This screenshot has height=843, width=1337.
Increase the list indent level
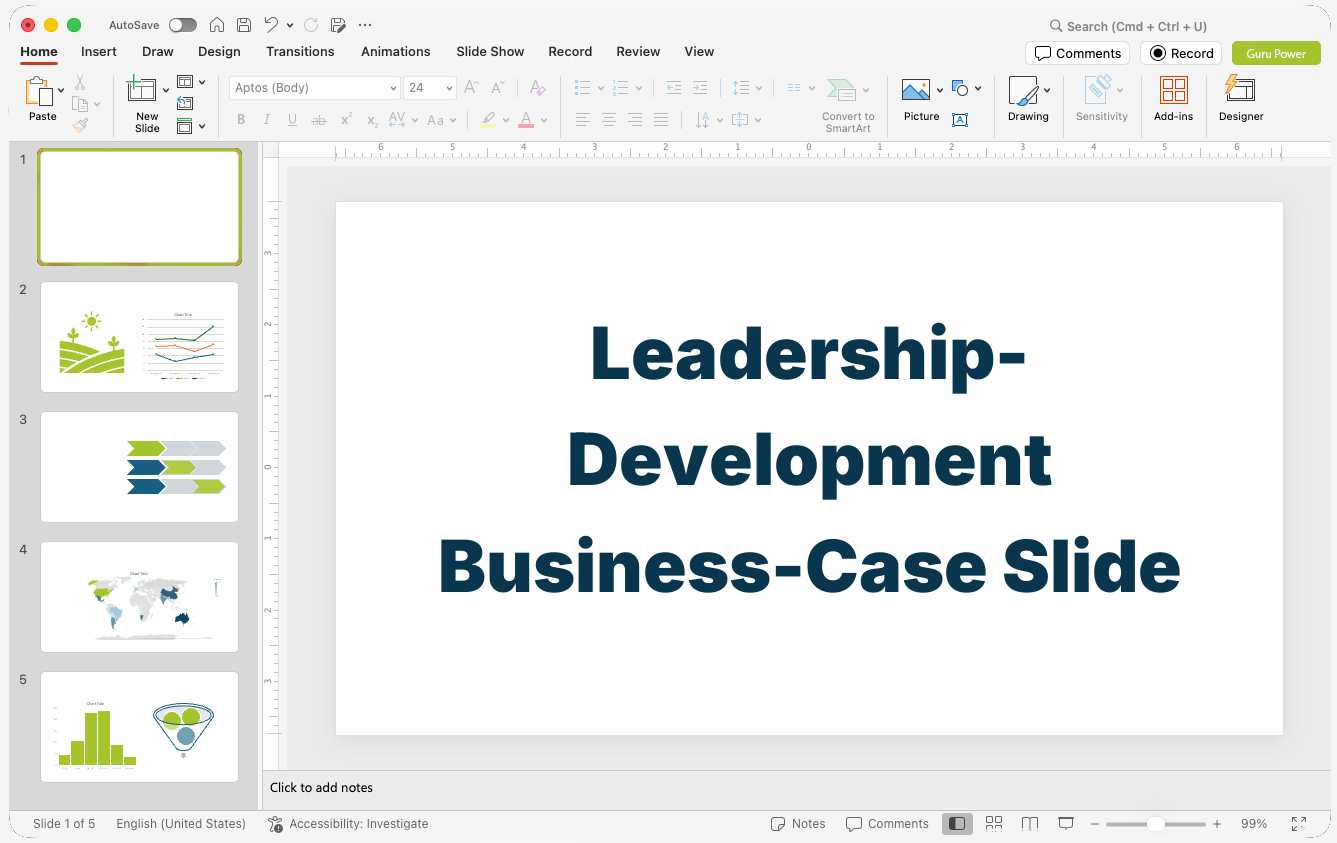(700, 88)
